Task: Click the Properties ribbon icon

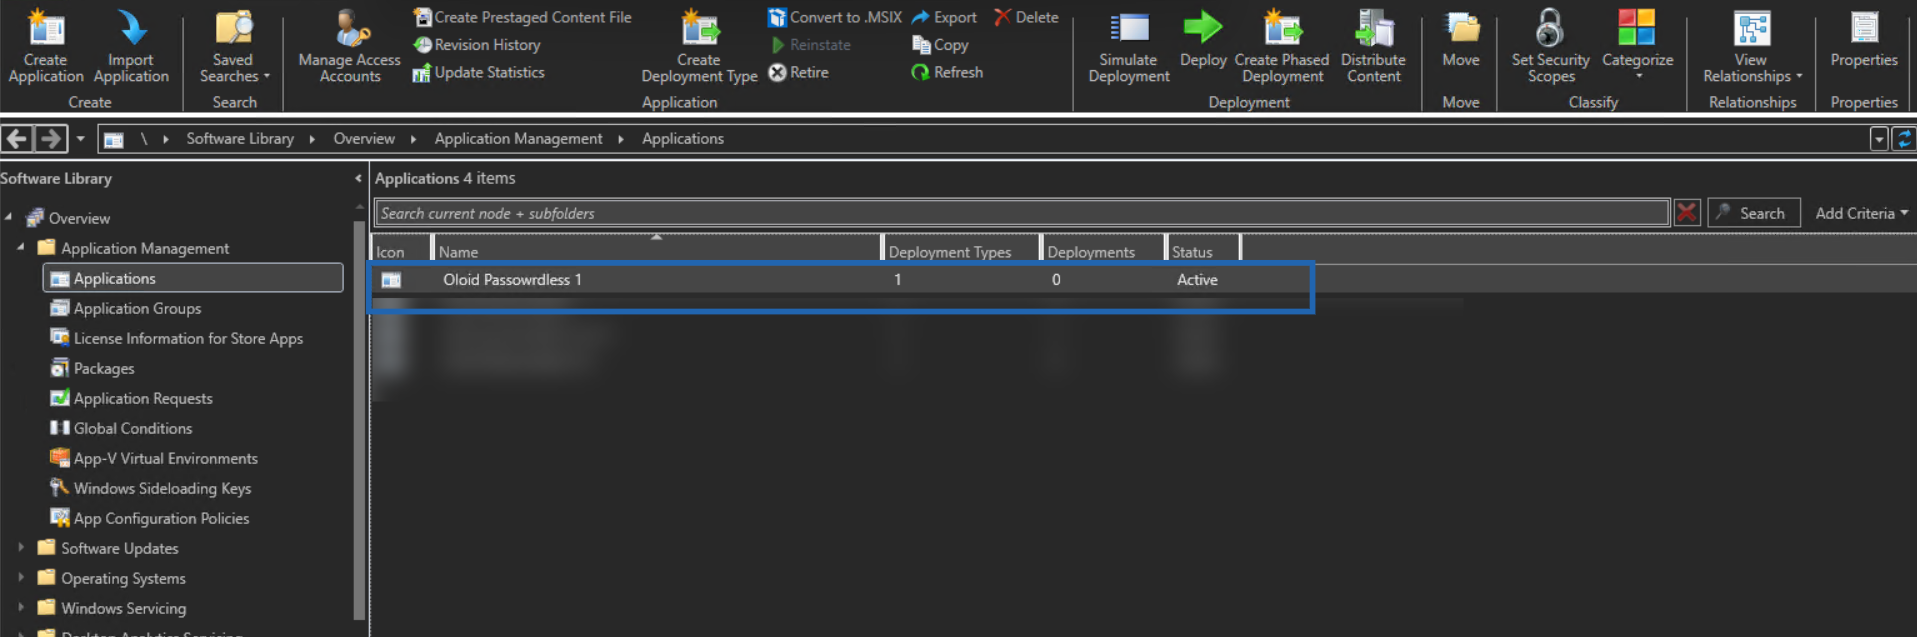Action: pos(1864,28)
